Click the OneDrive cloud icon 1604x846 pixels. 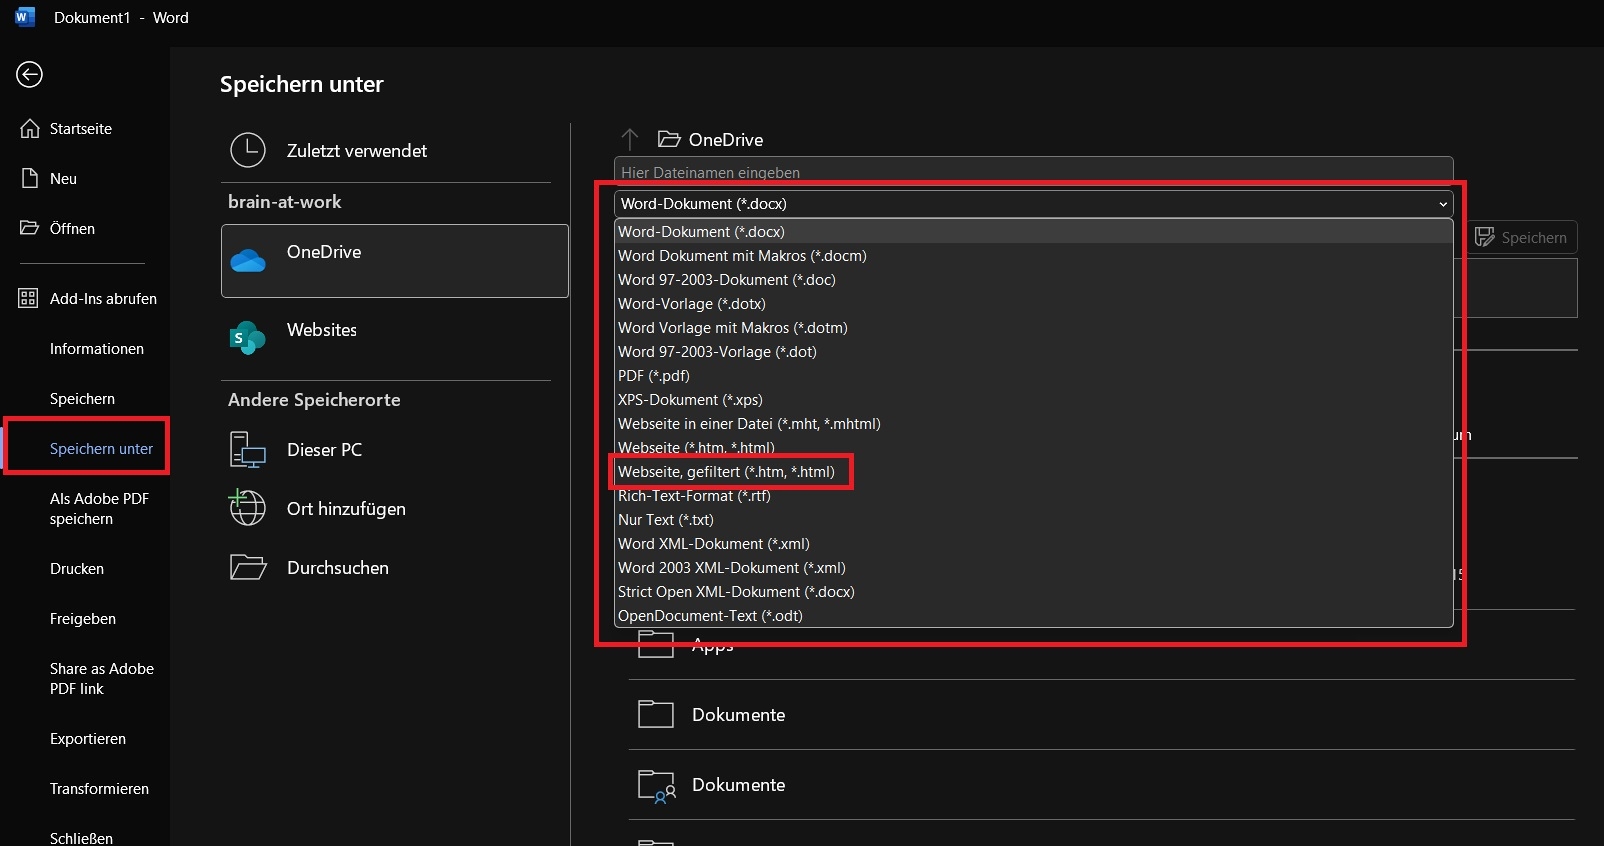pyautogui.click(x=248, y=261)
